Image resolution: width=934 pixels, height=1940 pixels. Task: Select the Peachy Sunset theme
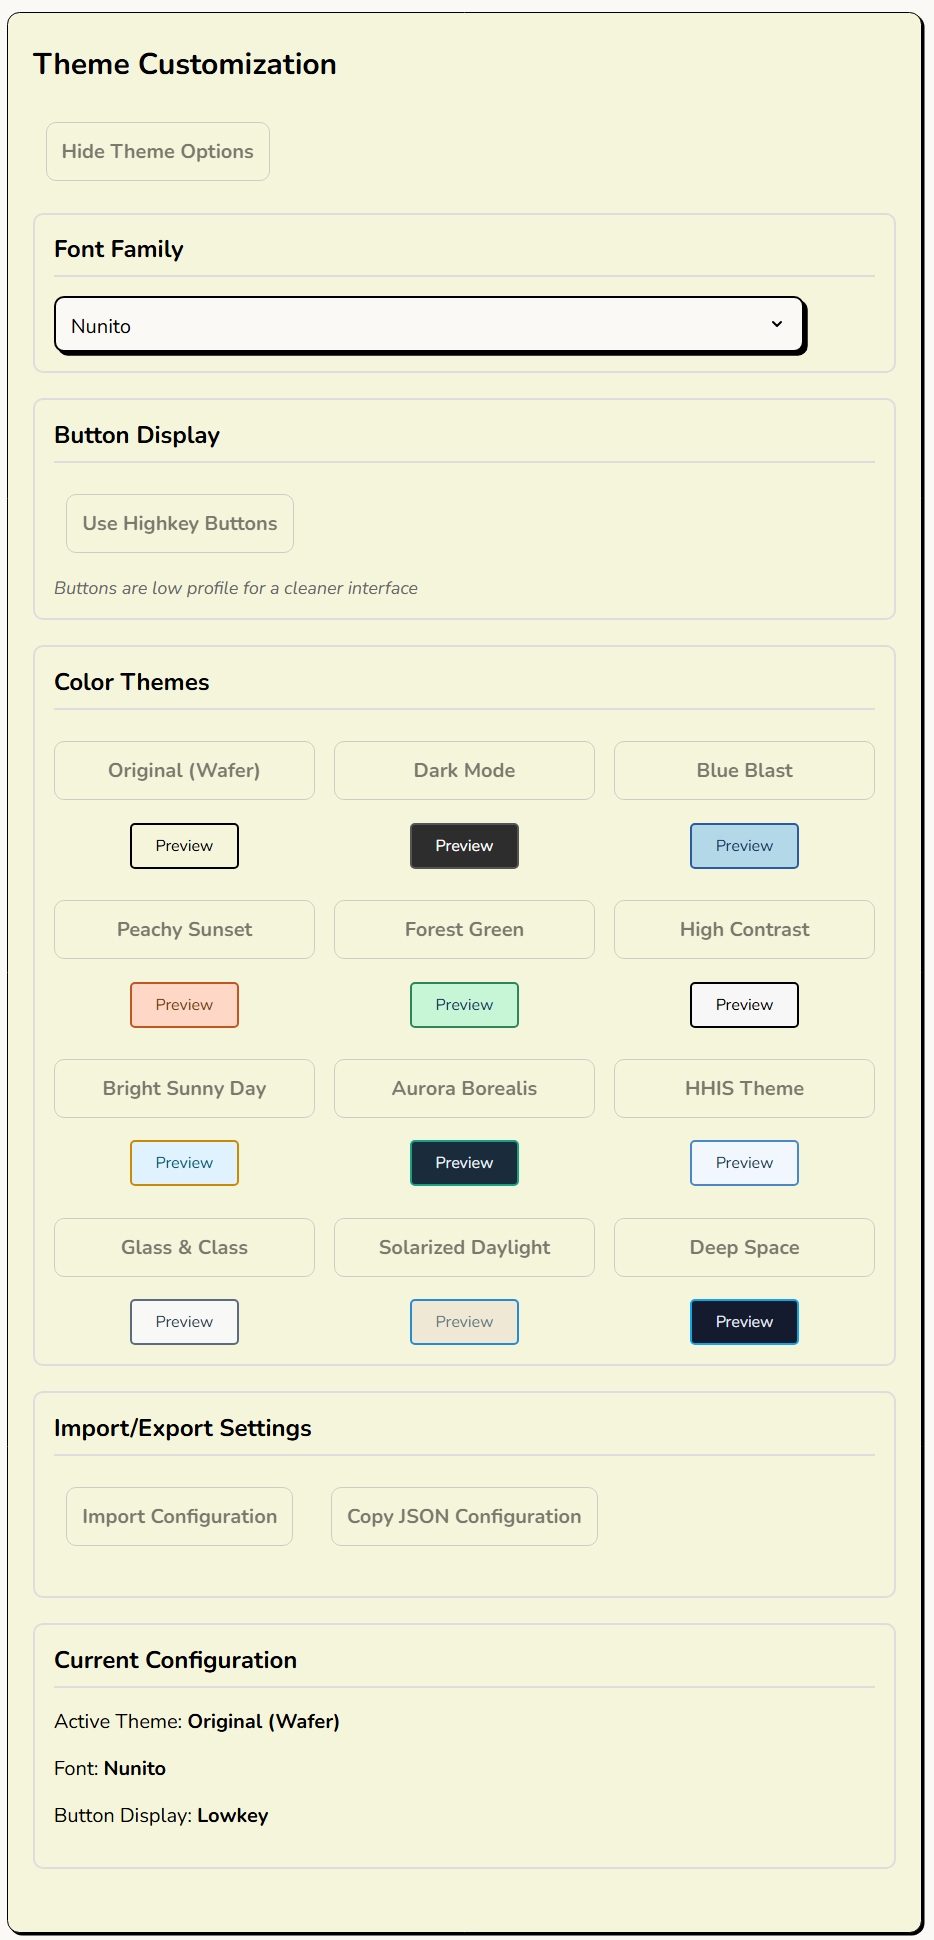coord(184,929)
